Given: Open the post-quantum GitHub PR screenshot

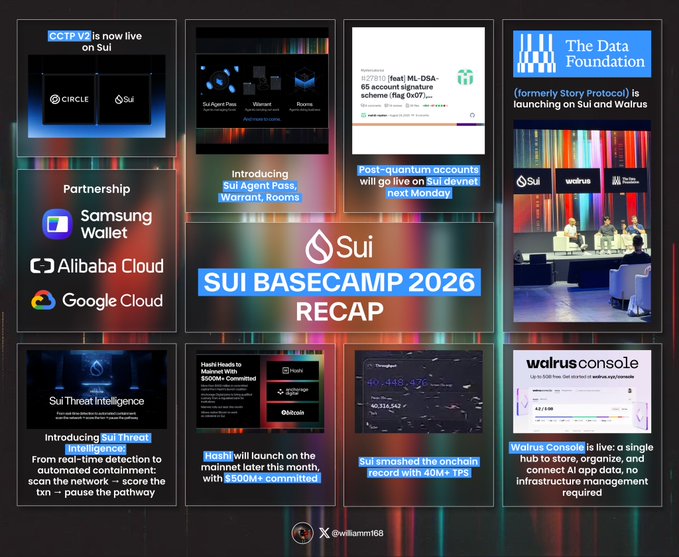Looking at the screenshot, I should [418, 91].
